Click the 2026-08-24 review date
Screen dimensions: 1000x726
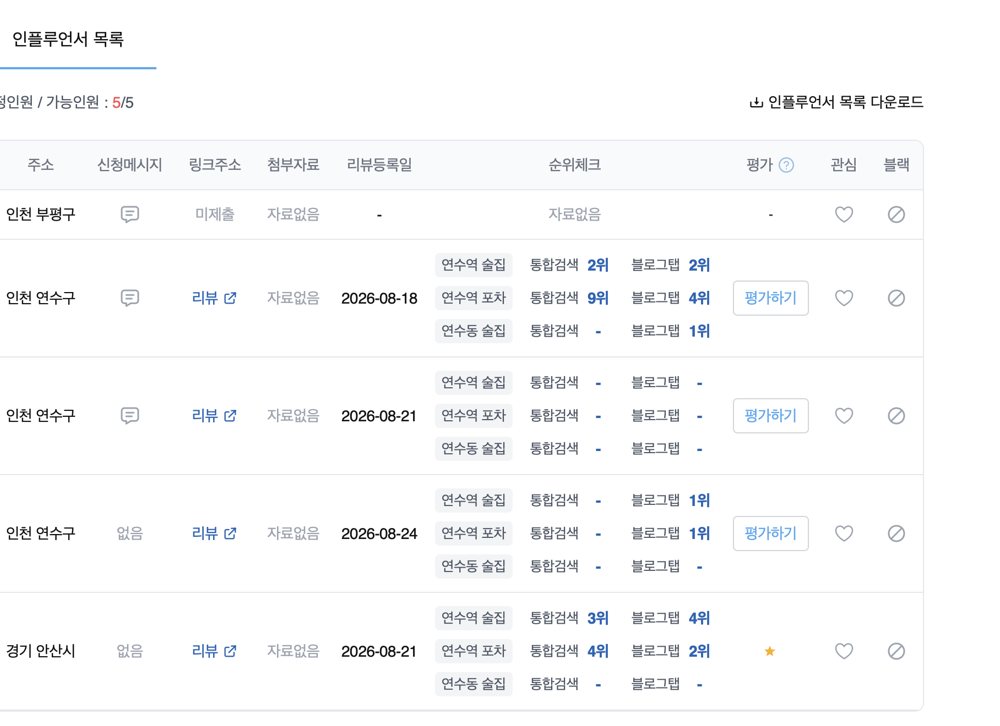pos(379,534)
